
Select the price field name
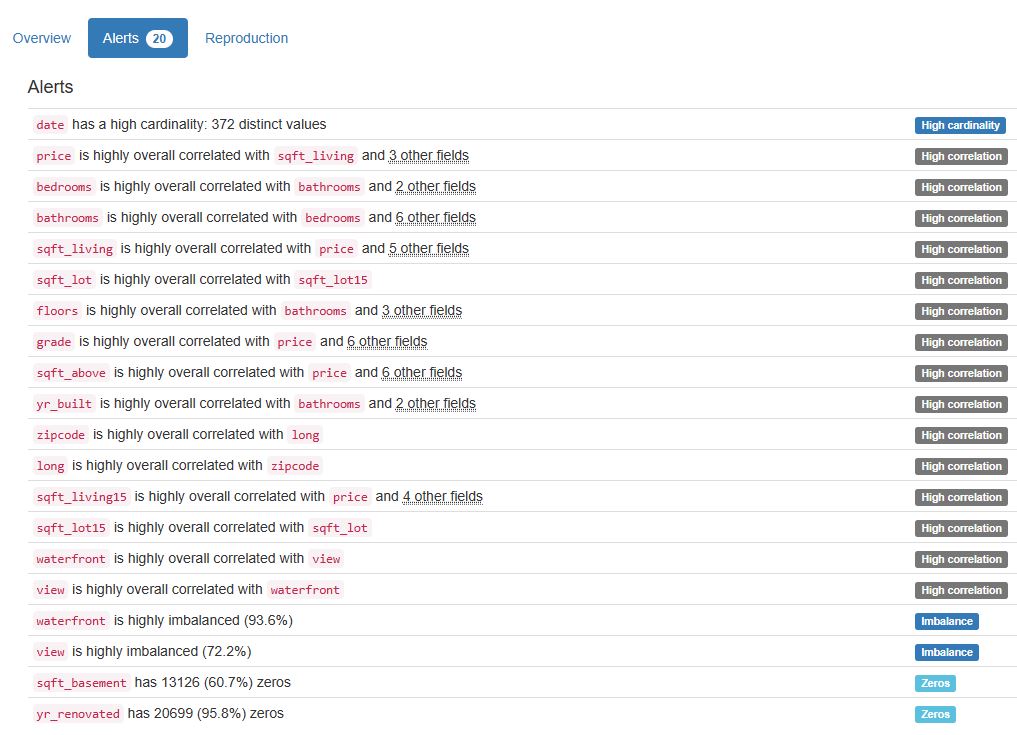tap(53, 156)
